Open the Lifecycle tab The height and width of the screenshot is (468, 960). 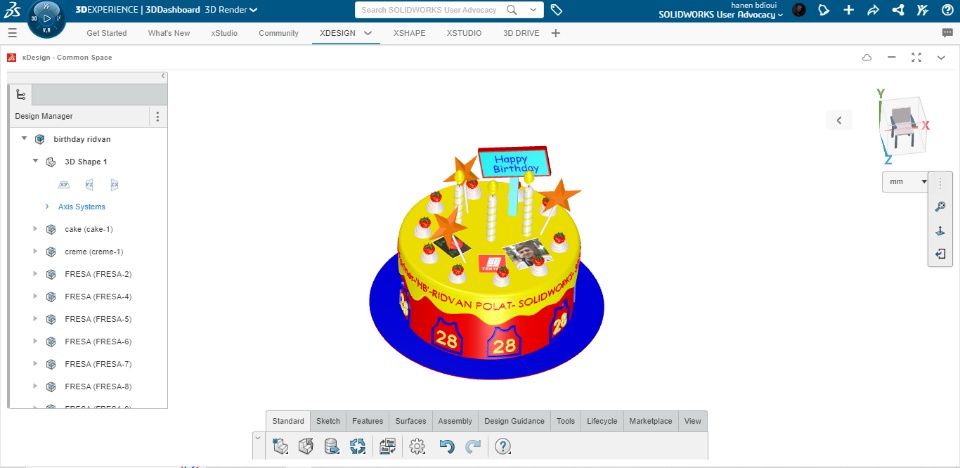[602, 421]
